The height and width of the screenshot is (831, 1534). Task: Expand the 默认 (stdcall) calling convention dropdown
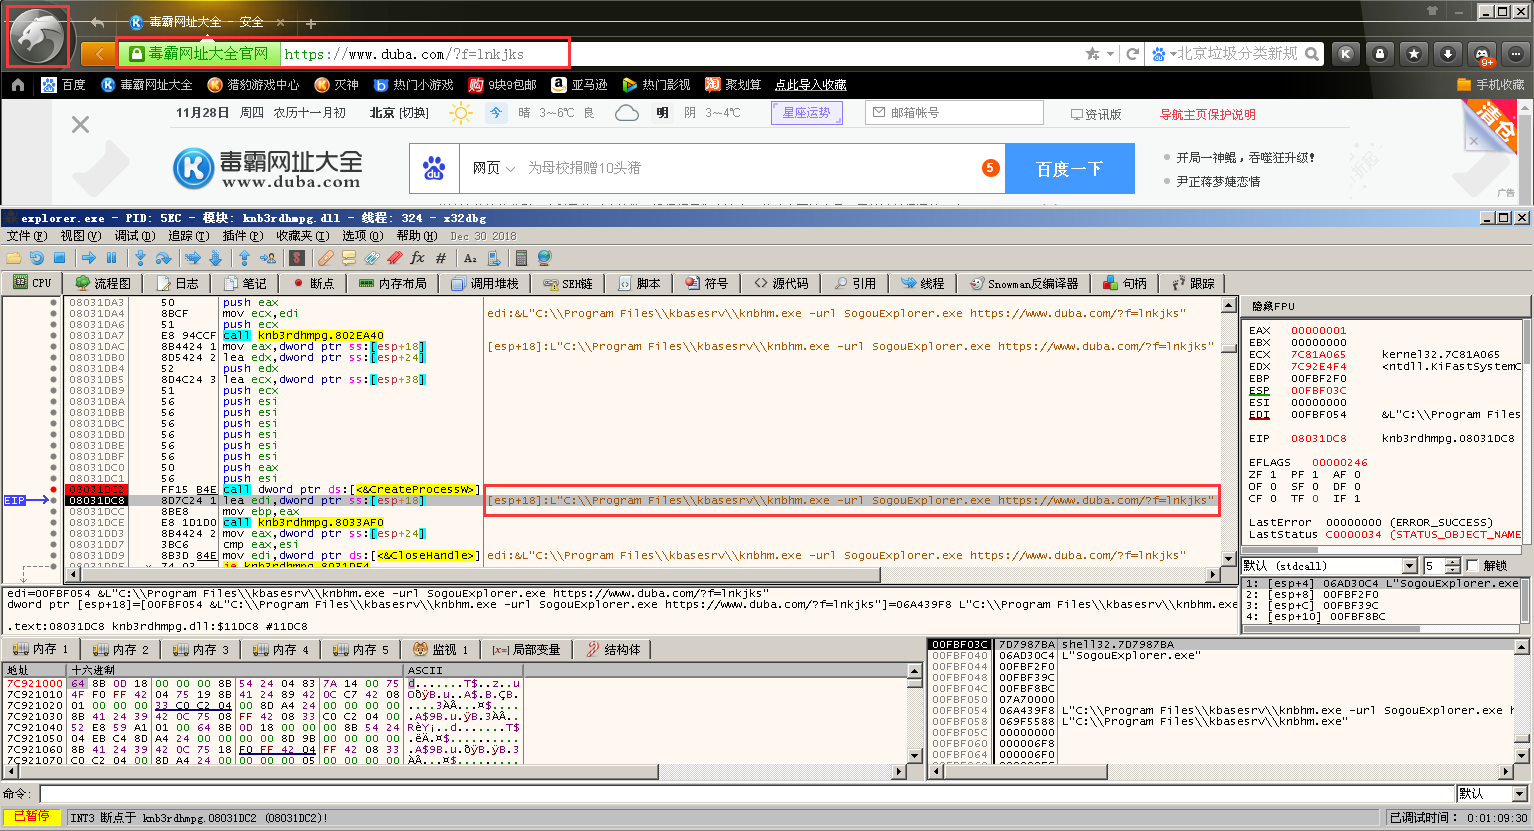tap(1409, 566)
